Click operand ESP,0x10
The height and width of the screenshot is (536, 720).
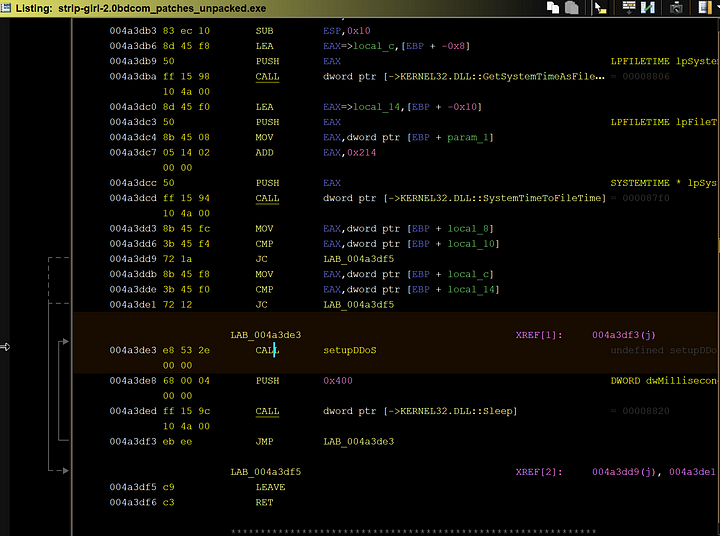coord(347,31)
